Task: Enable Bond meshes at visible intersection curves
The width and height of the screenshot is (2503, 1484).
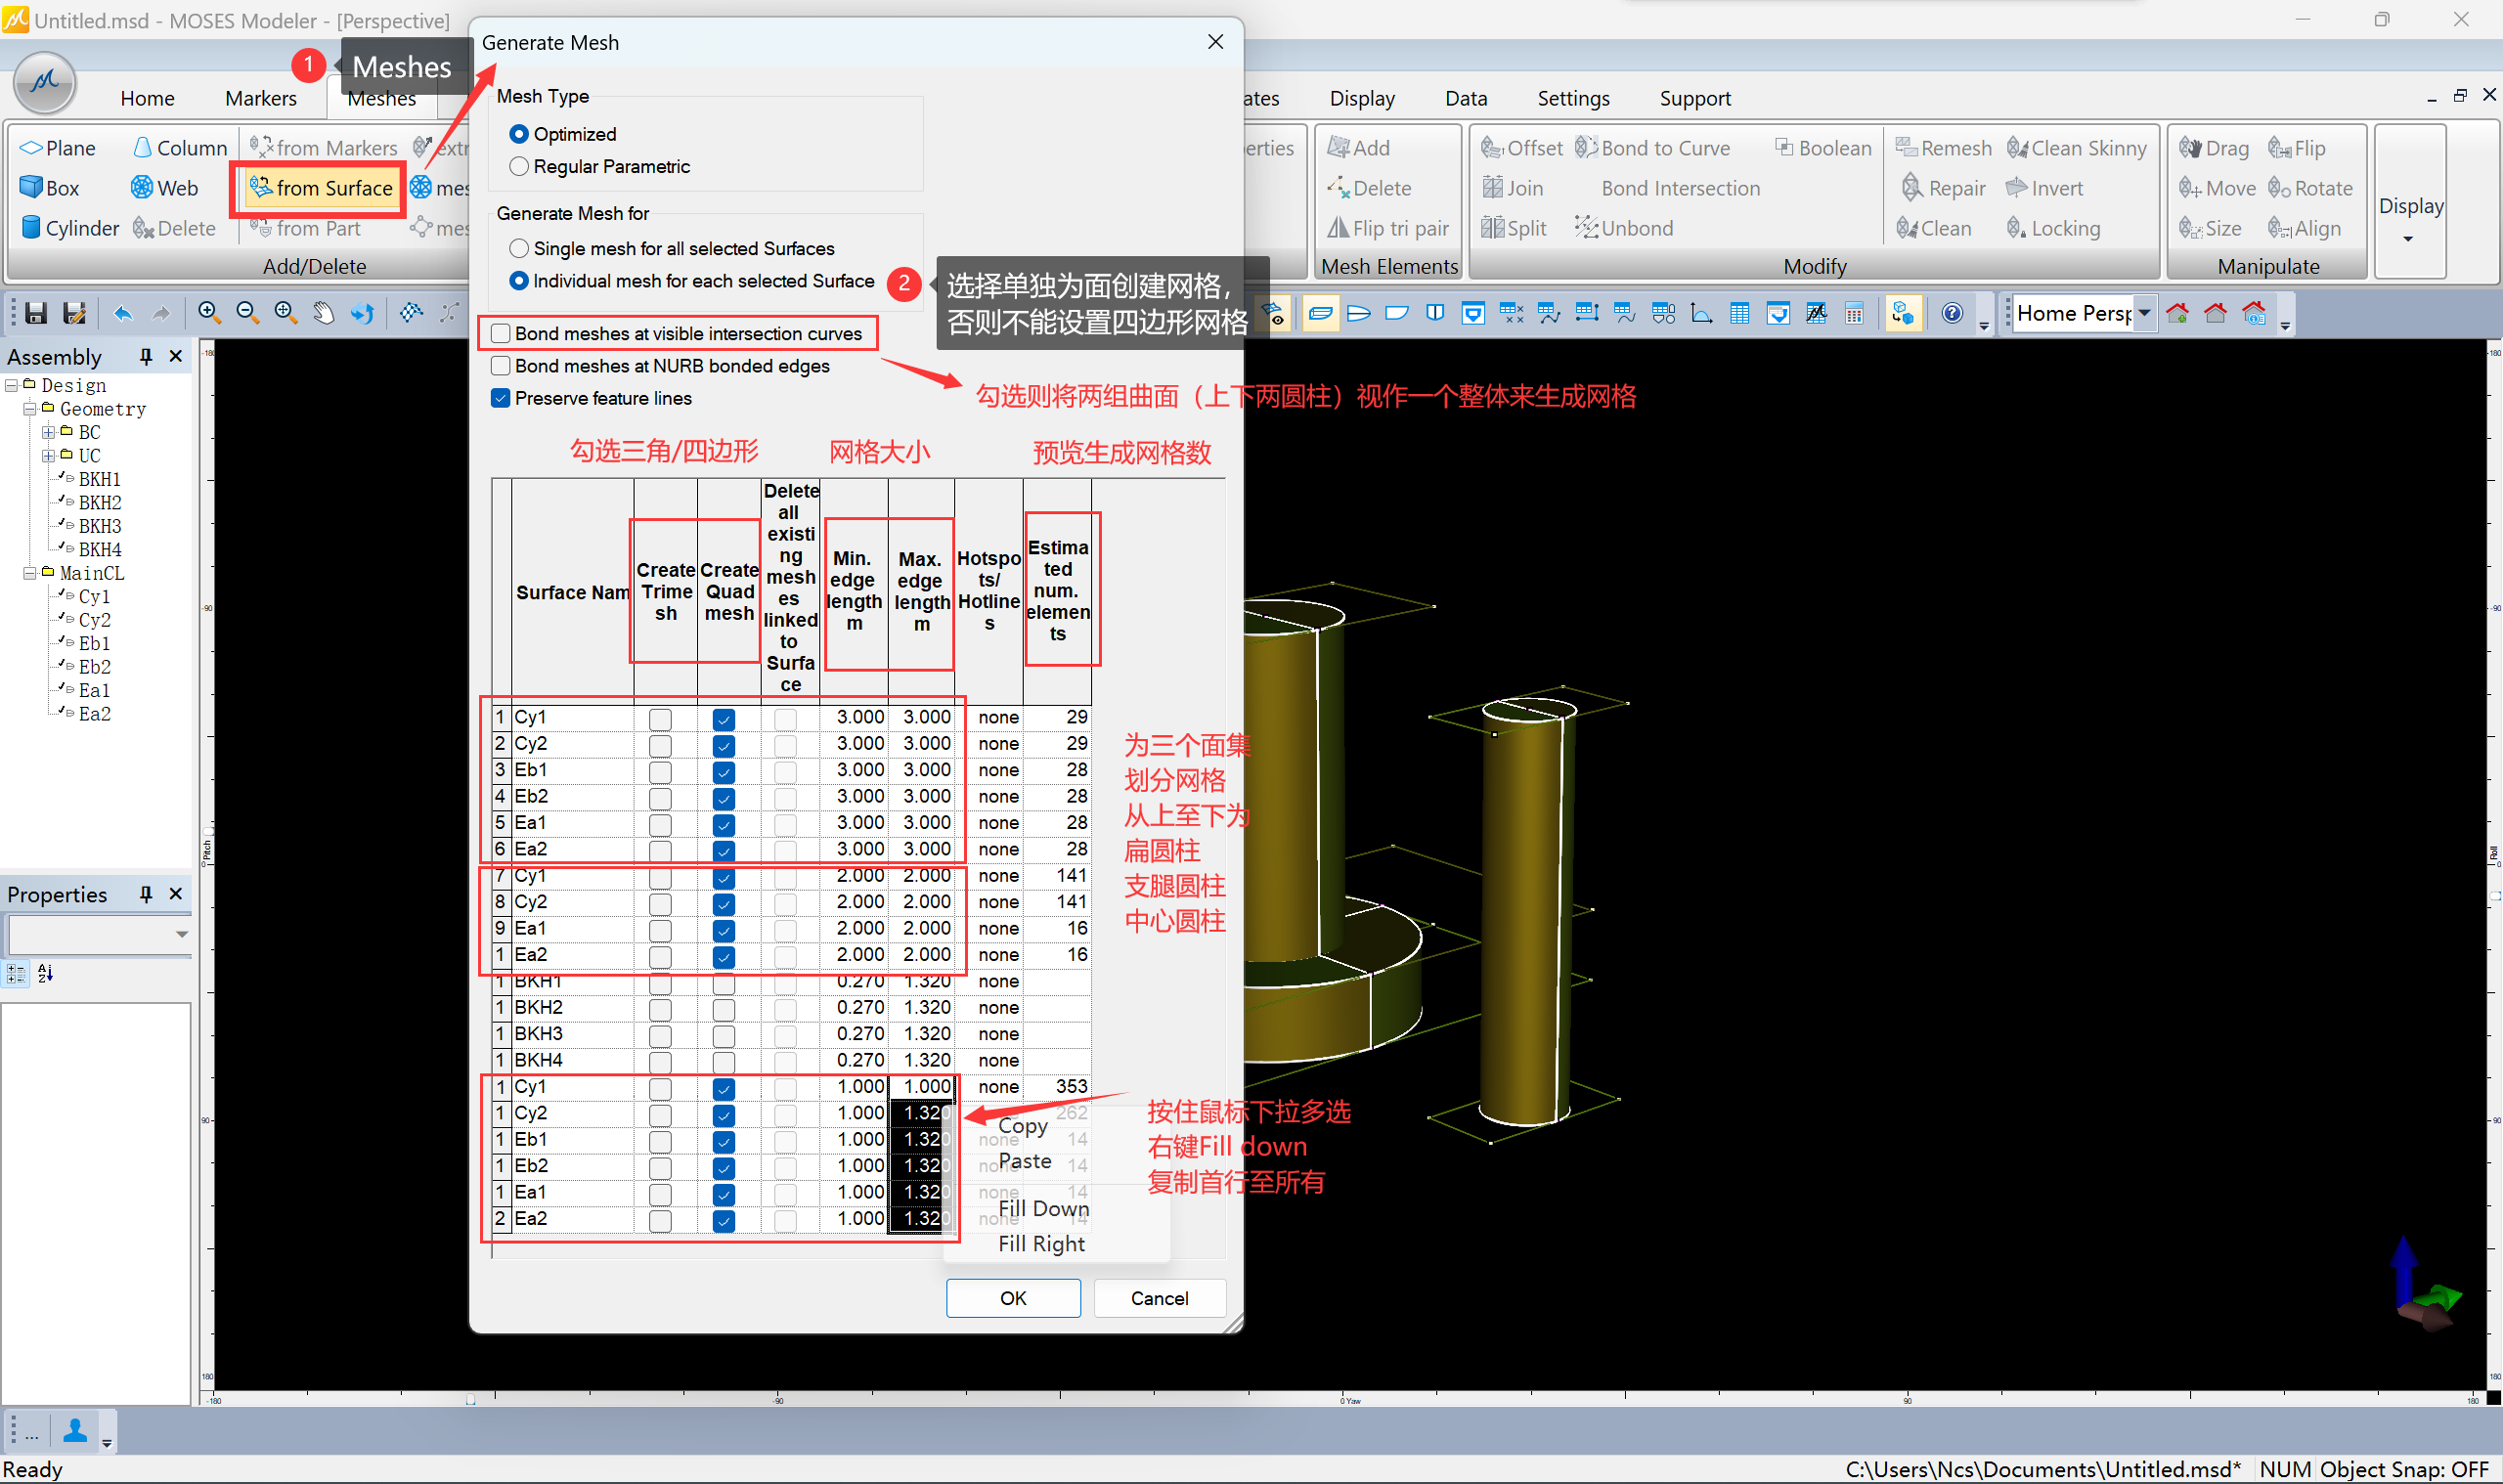Action: pos(501,333)
